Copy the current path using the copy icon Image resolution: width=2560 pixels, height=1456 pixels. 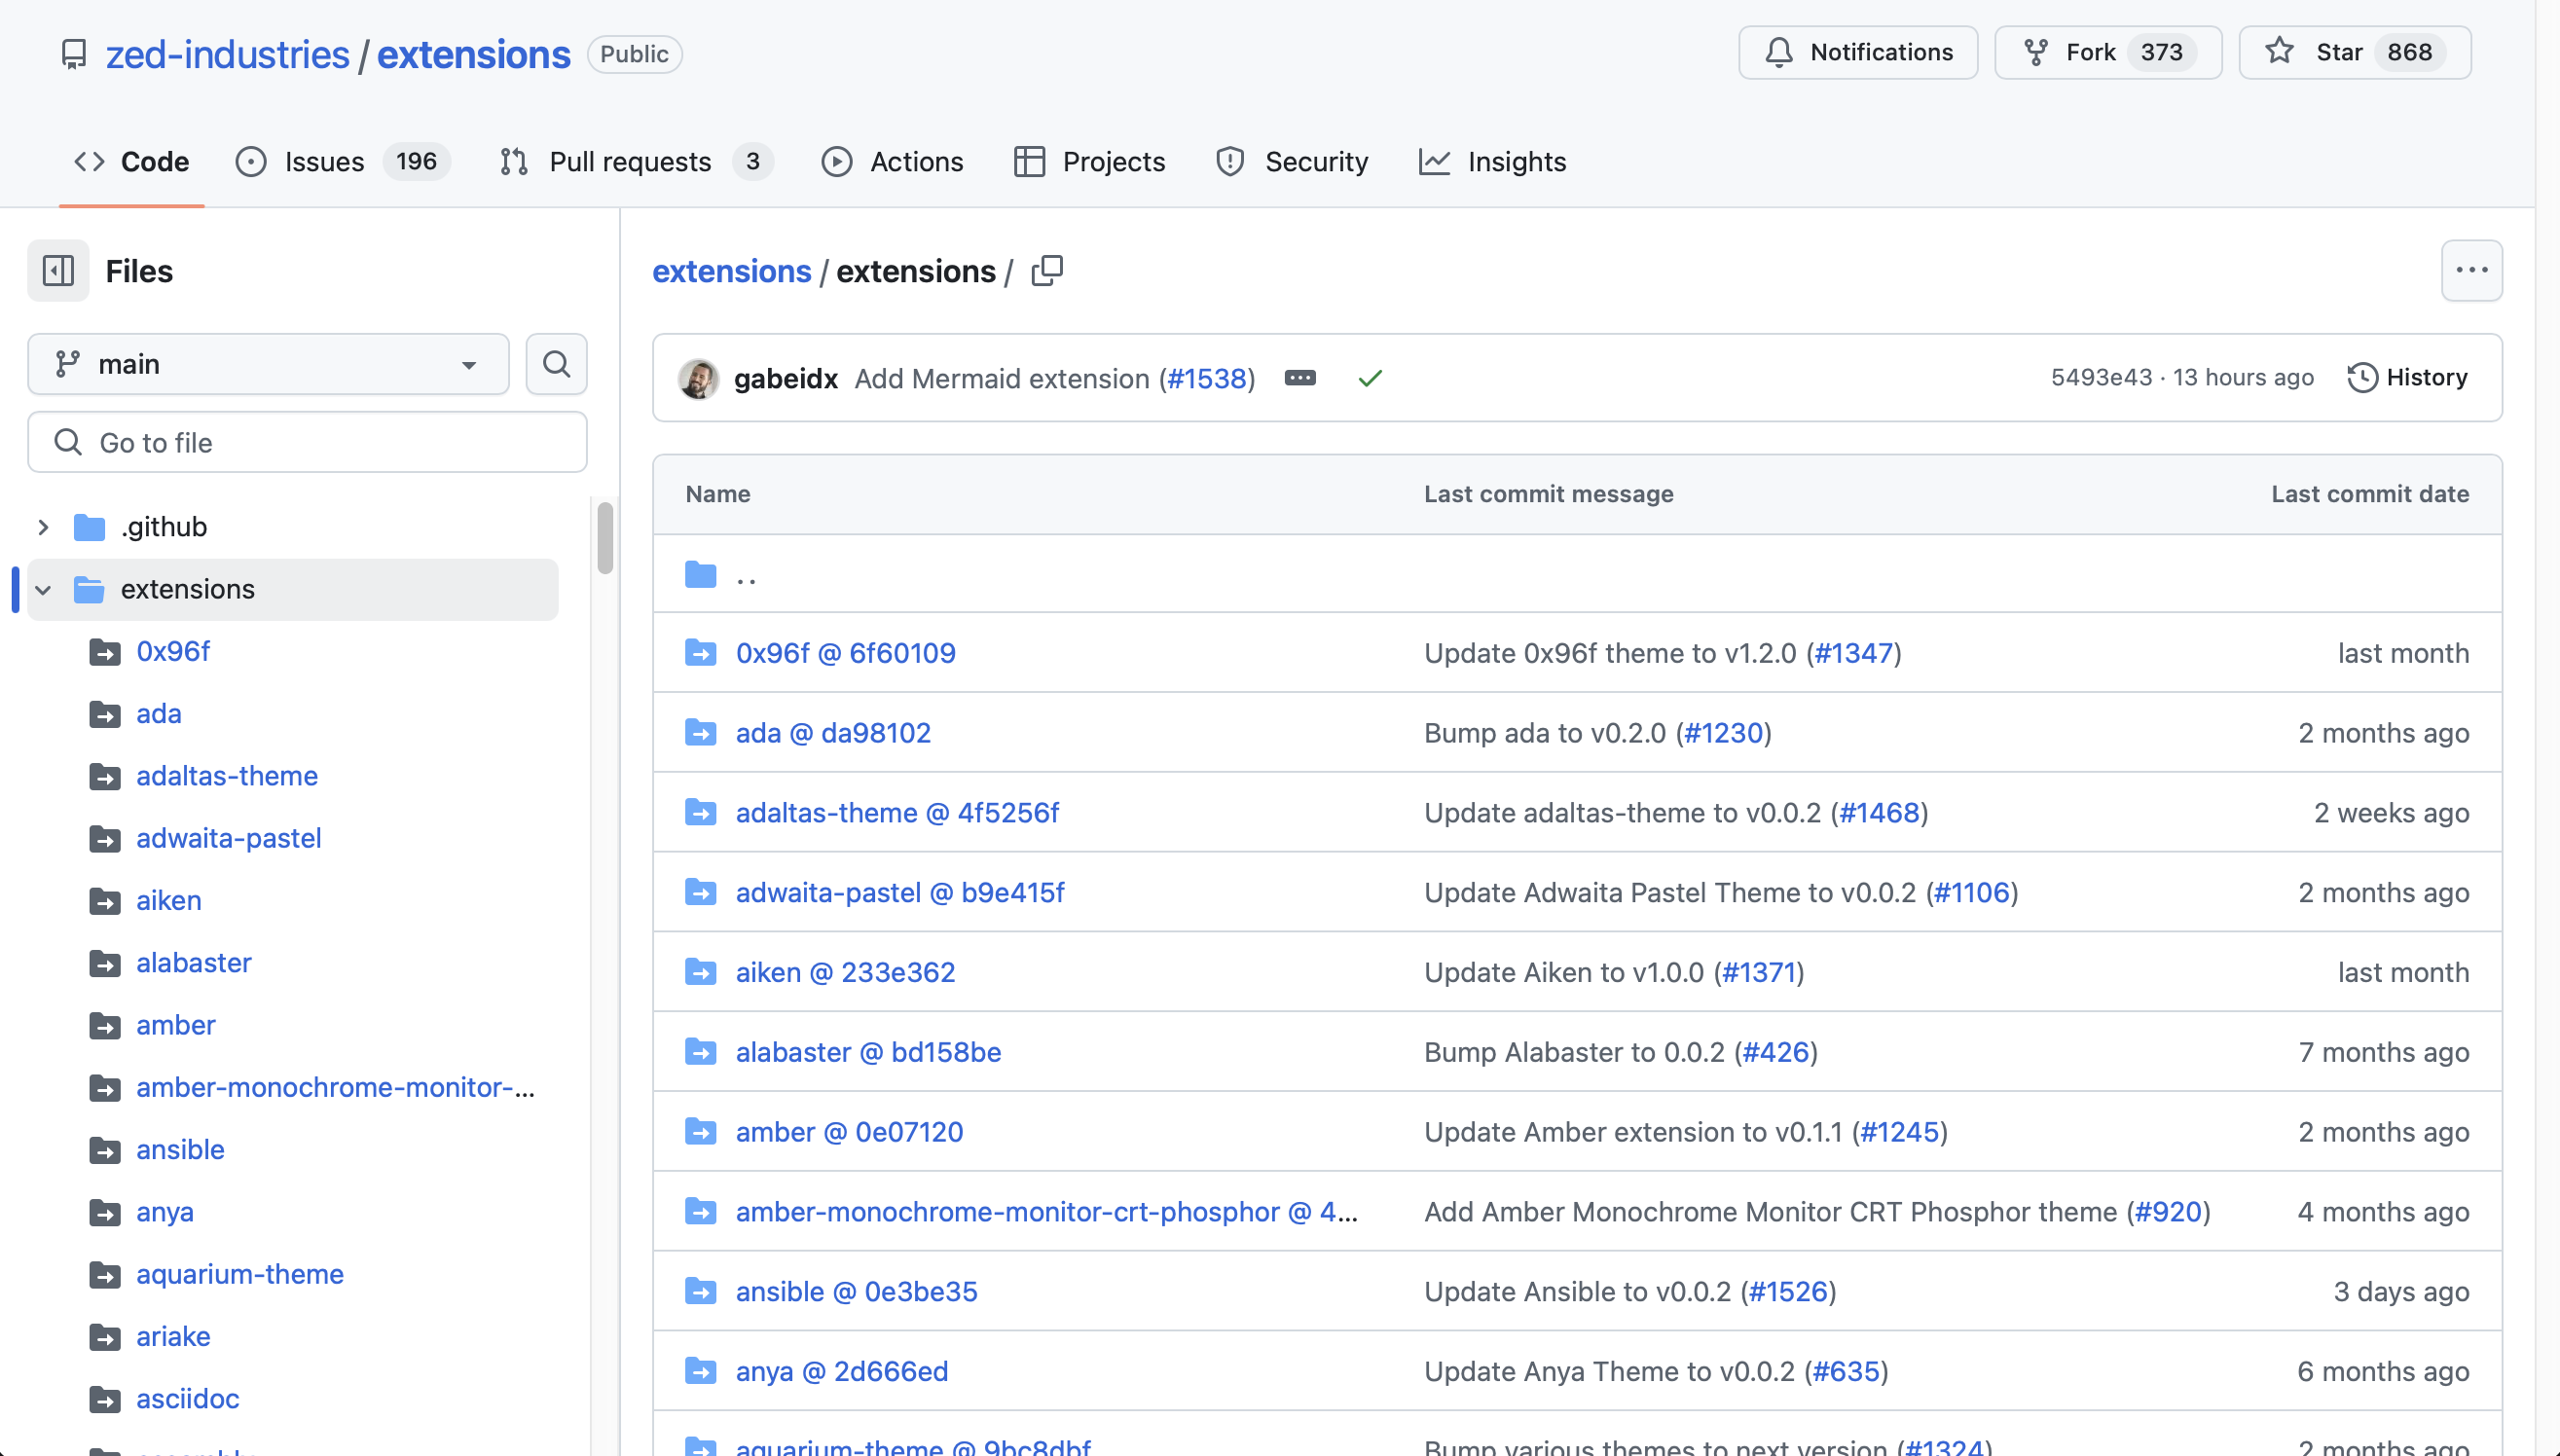(1047, 270)
